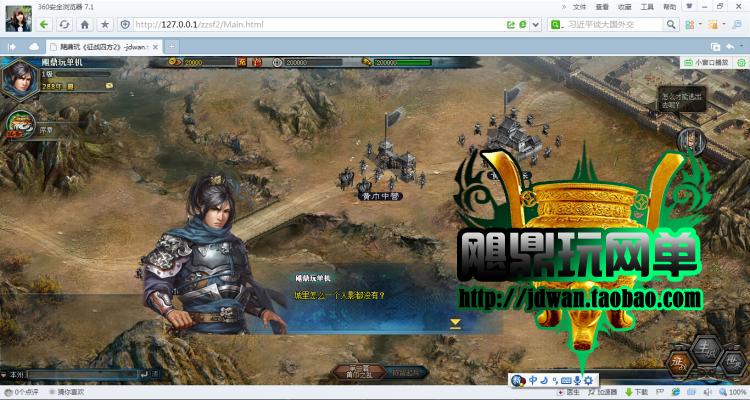Click the browser back button
This screenshot has height=400, width=750.
point(45,23)
